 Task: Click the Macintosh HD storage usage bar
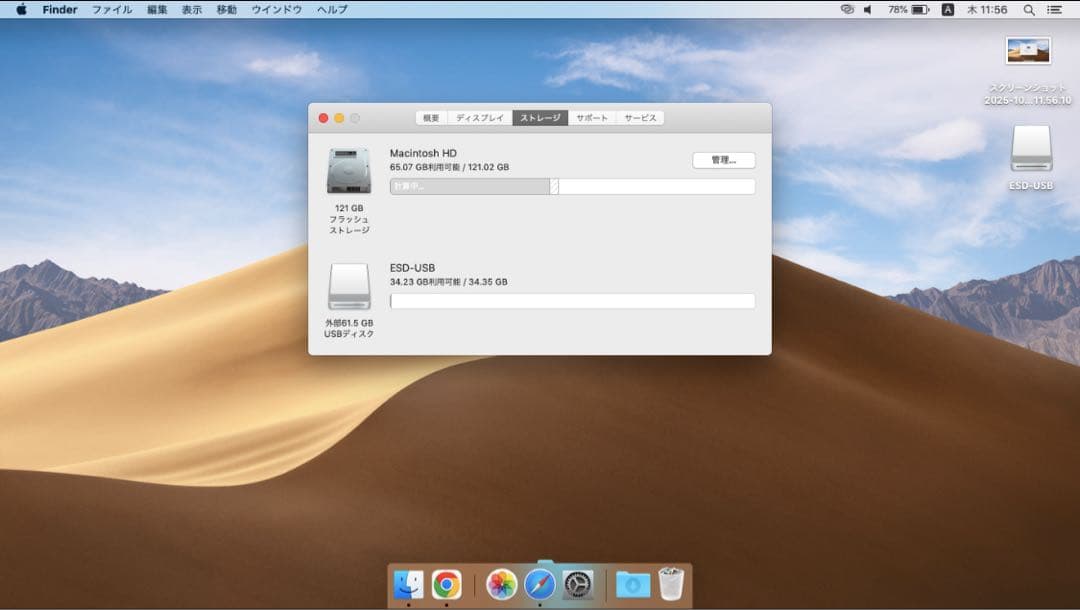point(572,187)
